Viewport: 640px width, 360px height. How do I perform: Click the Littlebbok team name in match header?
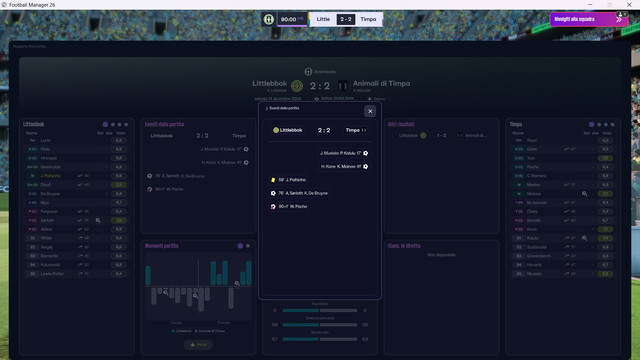coord(269,84)
